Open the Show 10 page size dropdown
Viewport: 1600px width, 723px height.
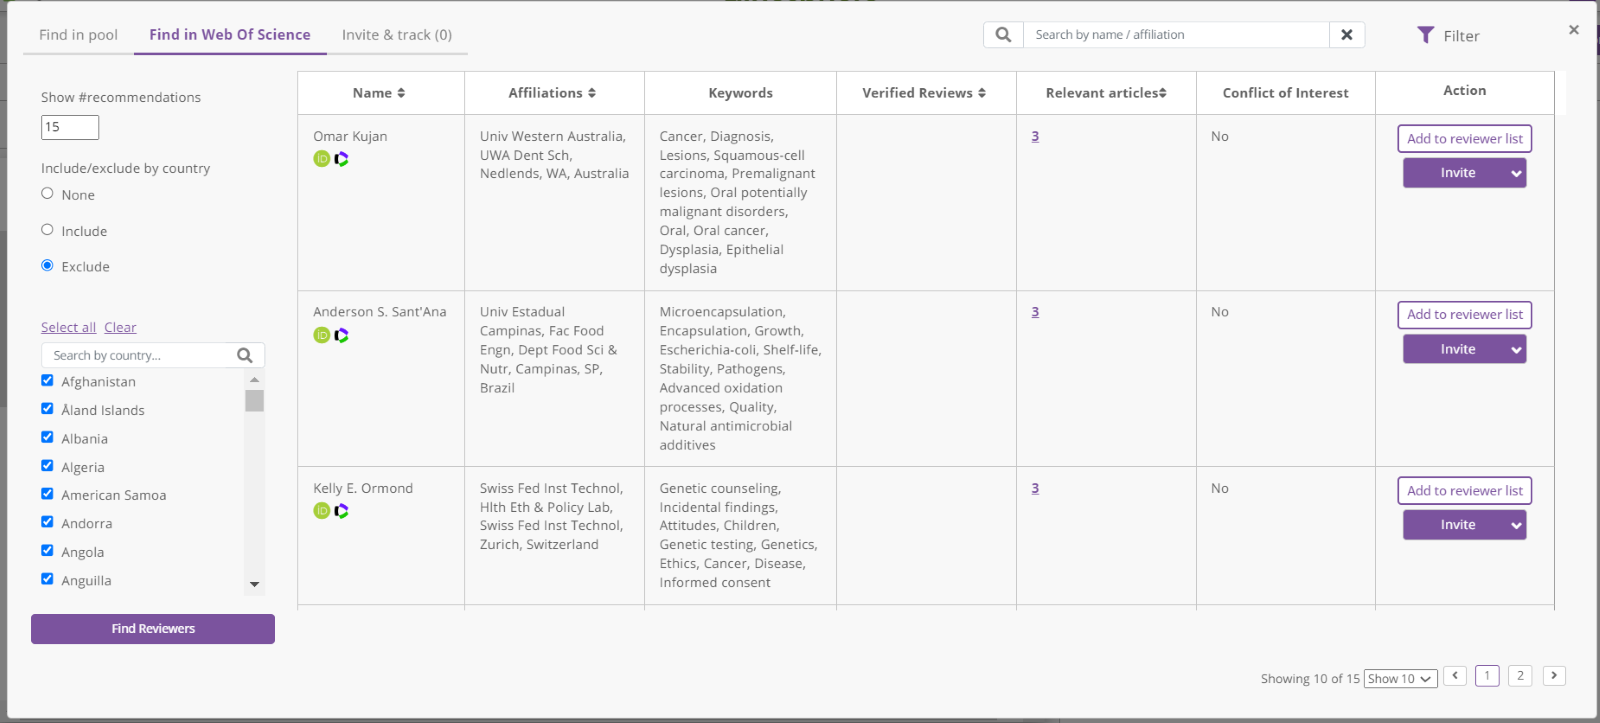point(1400,679)
